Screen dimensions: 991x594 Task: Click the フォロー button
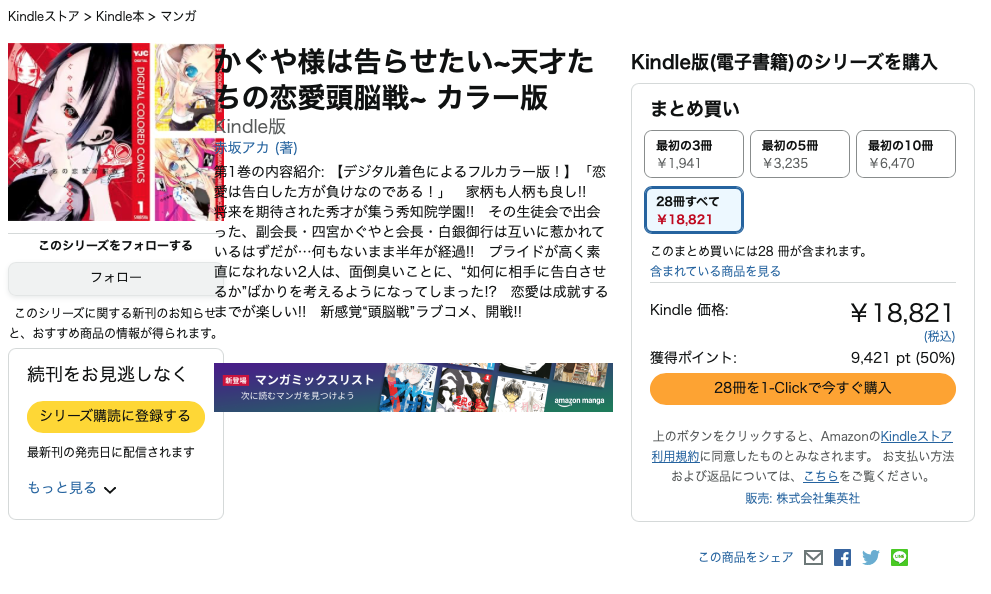pyautogui.click(x=116, y=278)
